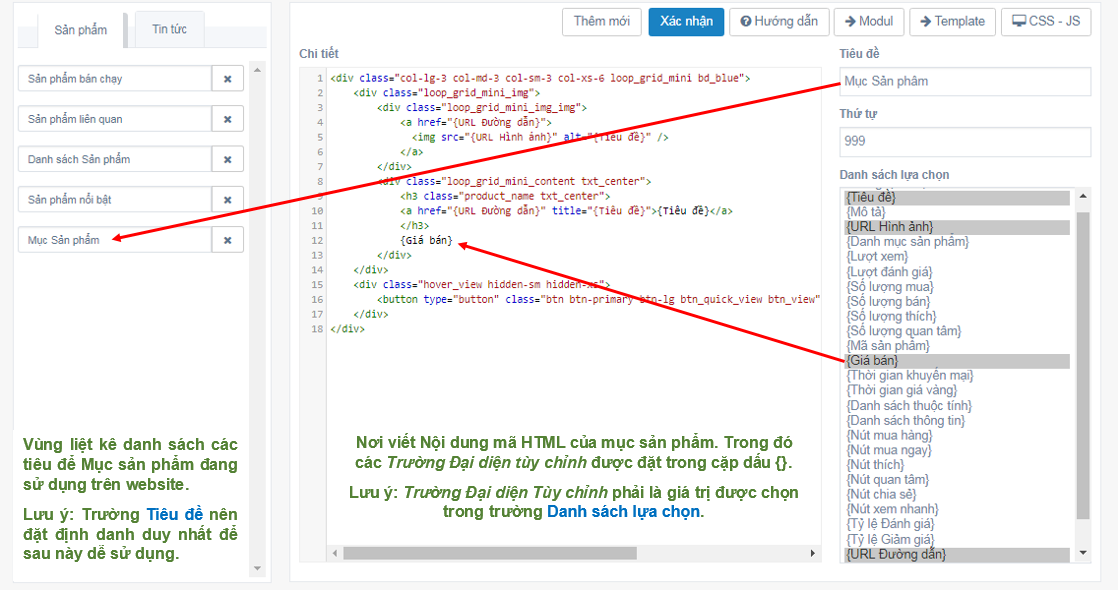The height and width of the screenshot is (590, 1118).
Task: Select {Nút mua ngay} option
Action: point(957,450)
